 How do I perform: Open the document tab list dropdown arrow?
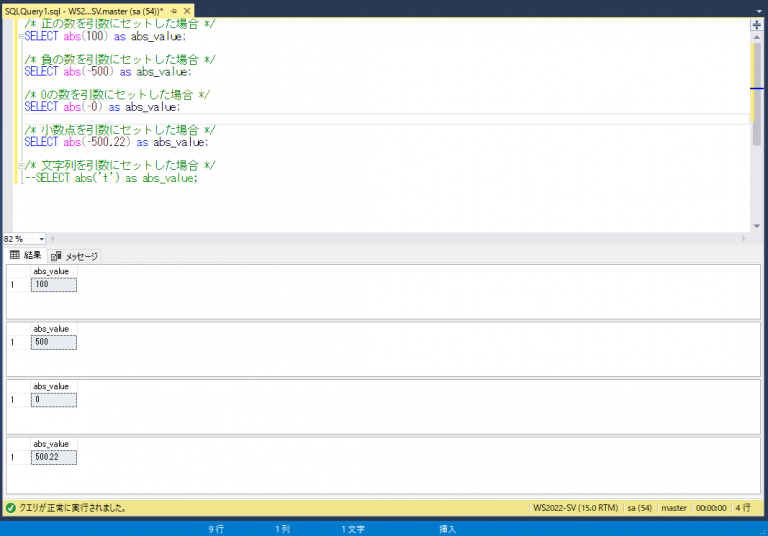759,11
